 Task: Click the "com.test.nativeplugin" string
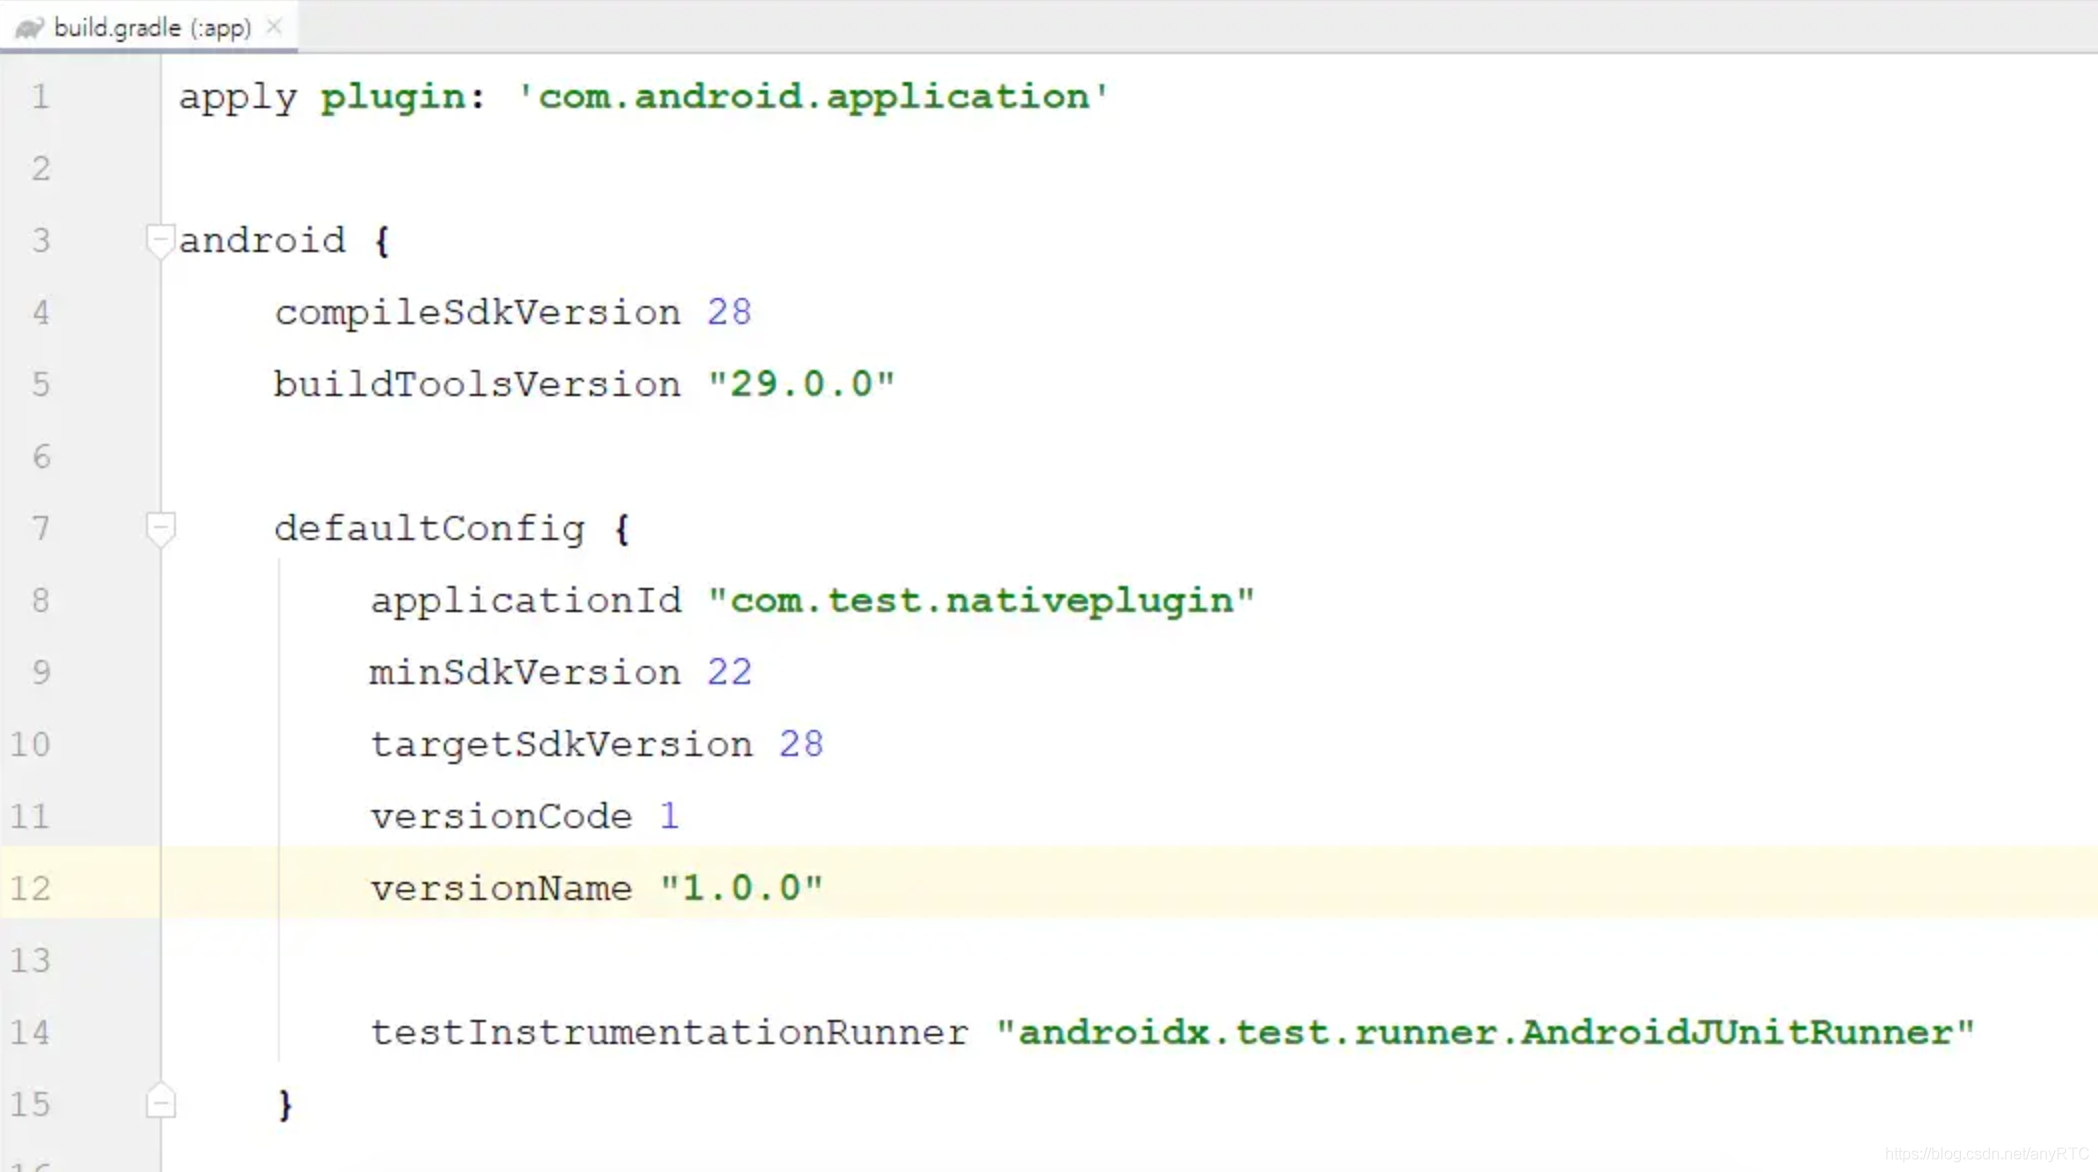pyautogui.click(x=981, y=601)
